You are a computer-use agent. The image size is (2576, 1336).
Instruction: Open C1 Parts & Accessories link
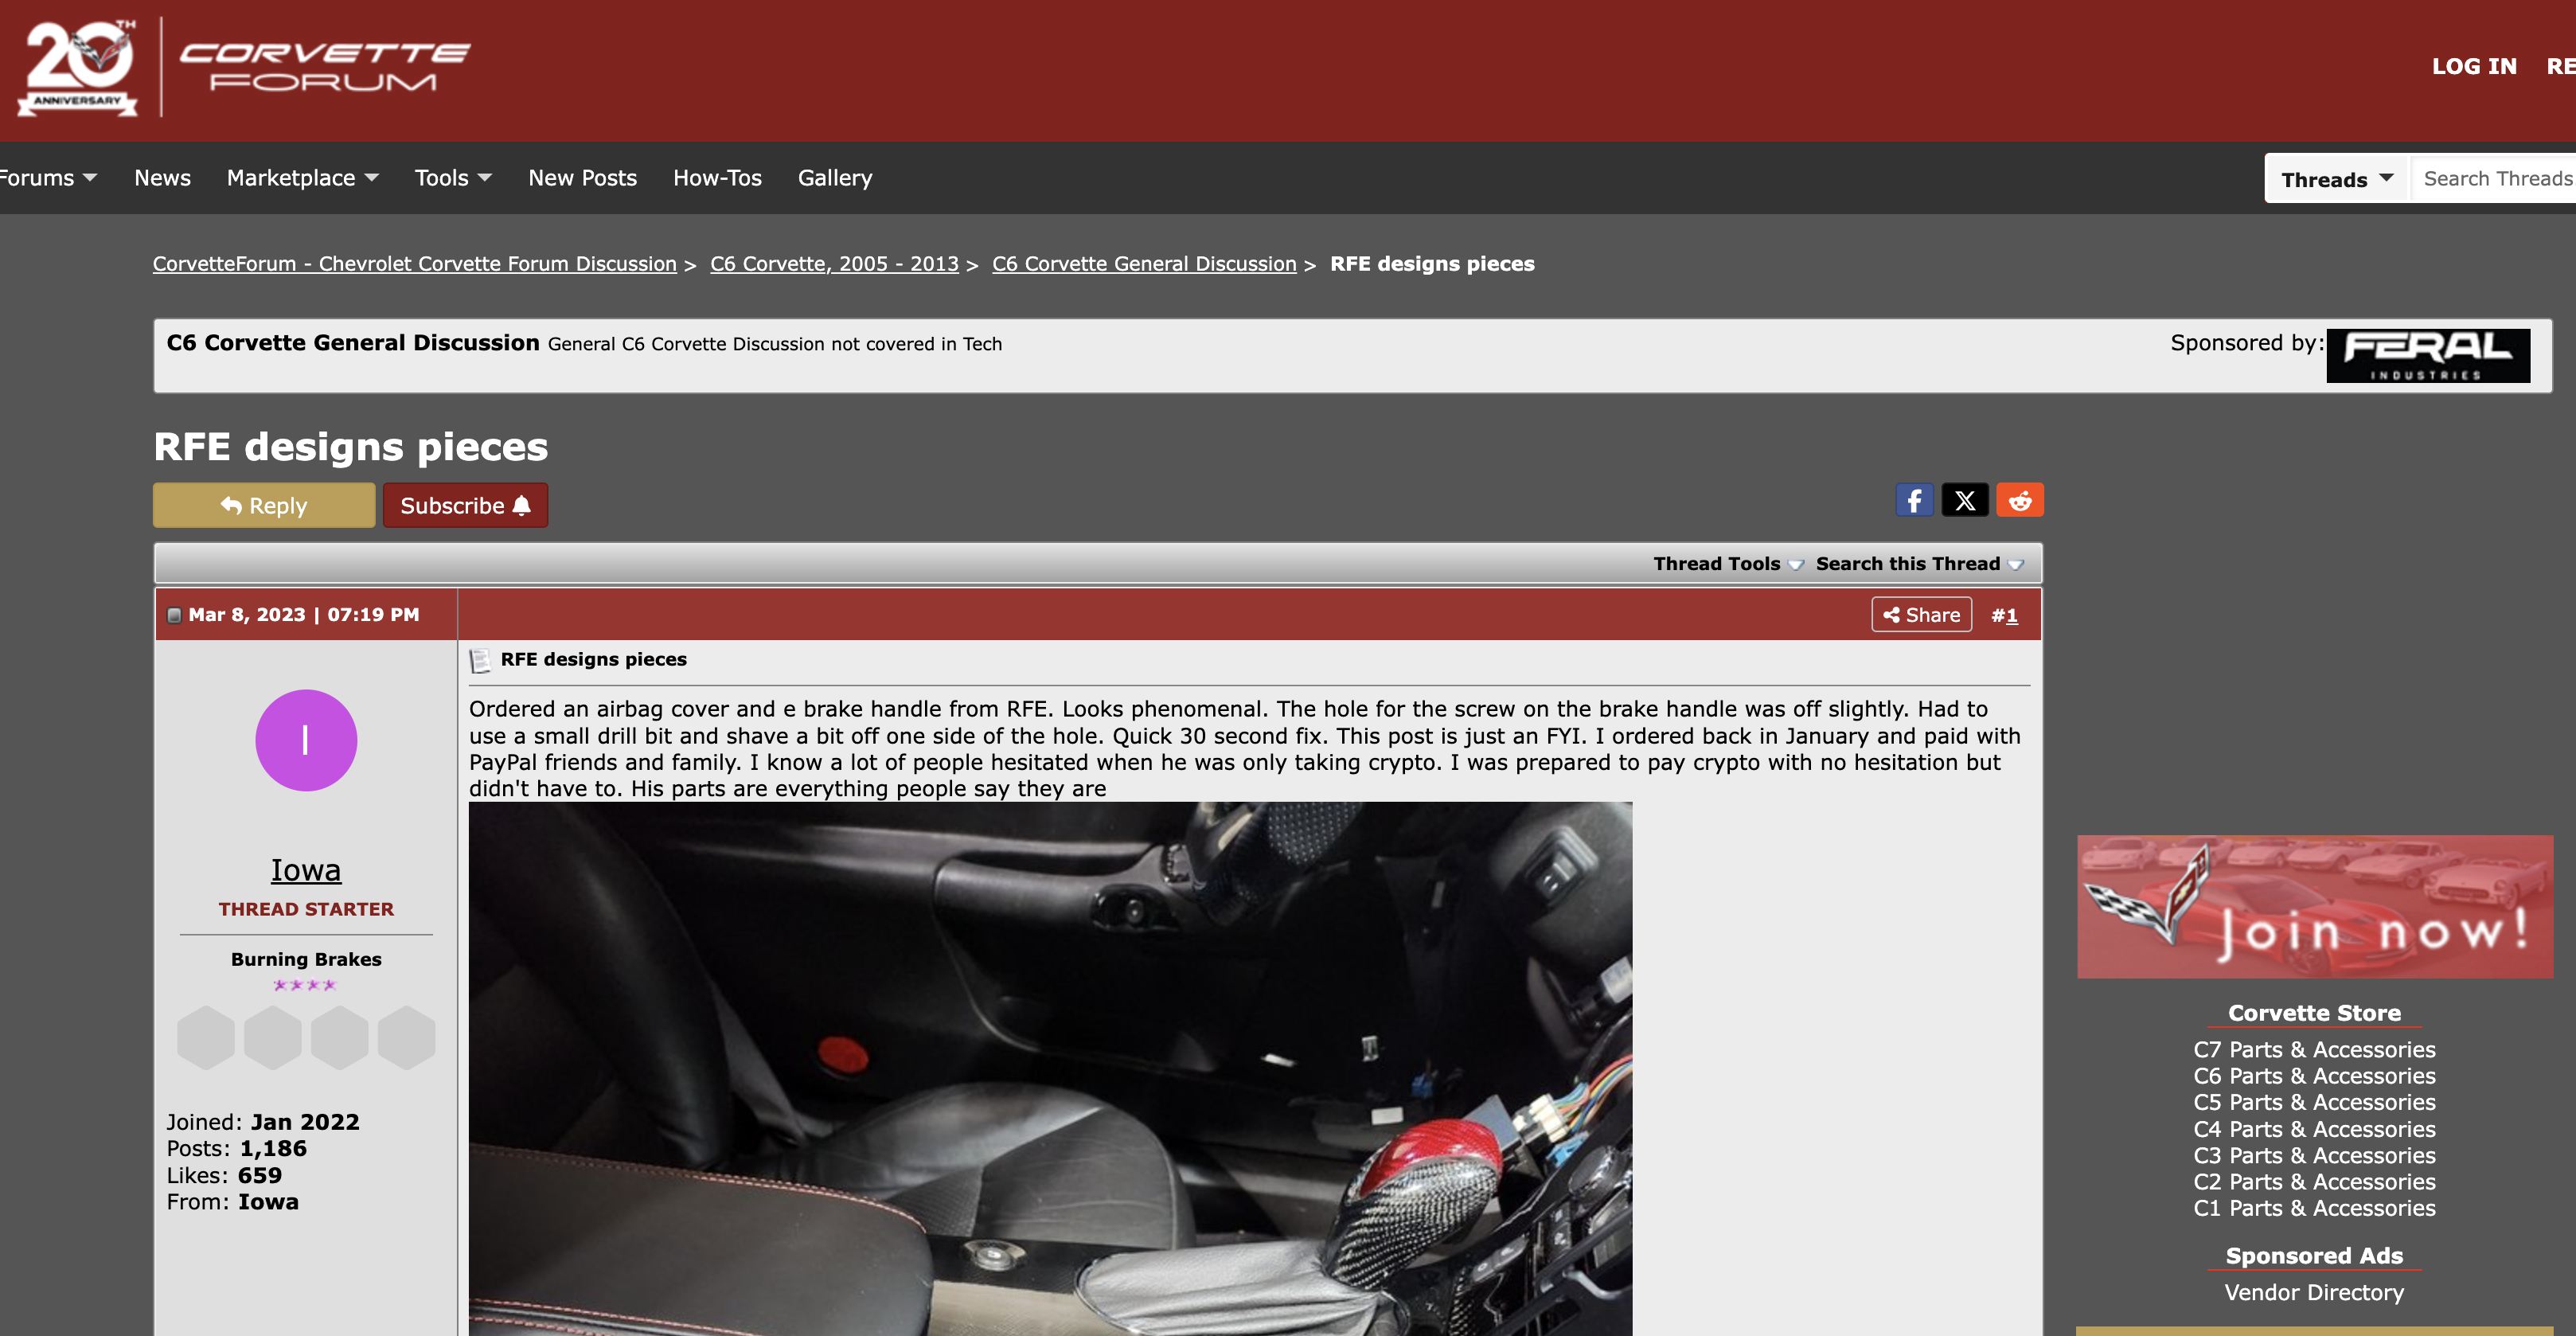2314,1208
